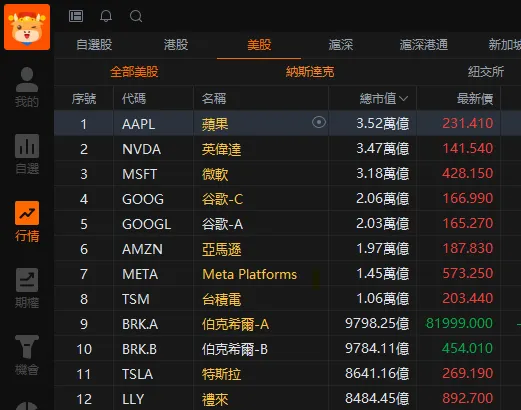Viewport: 521px width, 410px height.
Task: Switch to the 滬深 tab
Action: (x=341, y=45)
